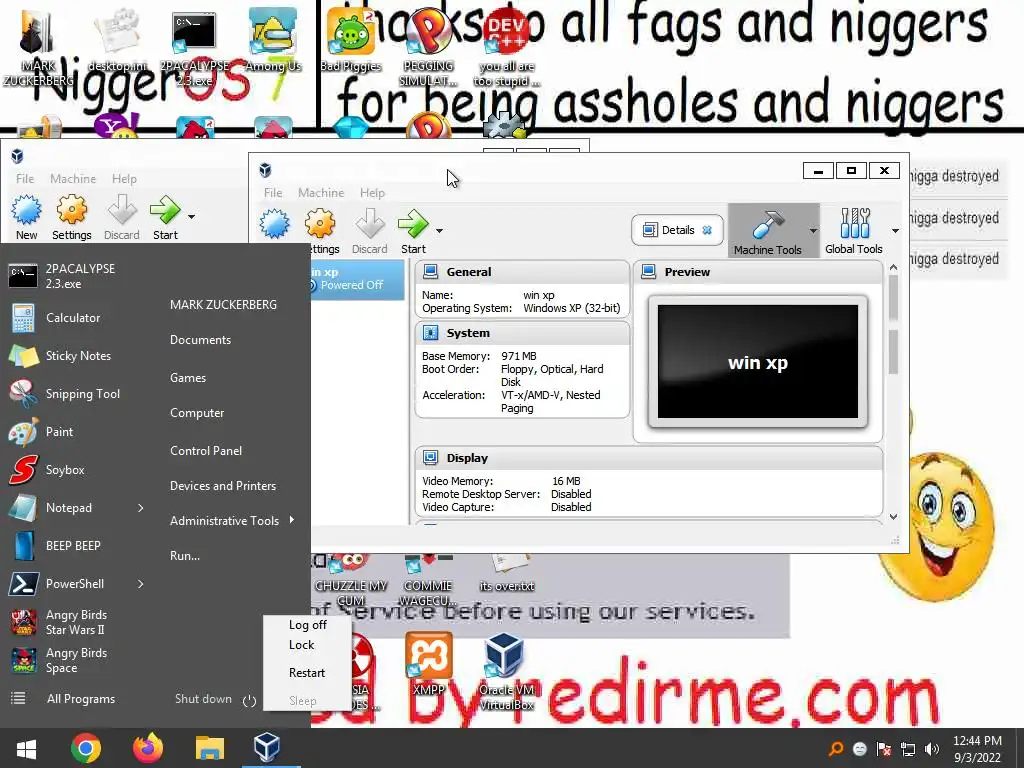Open Help menu in front VirtualBox window

pyautogui.click(x=372, y=193)
